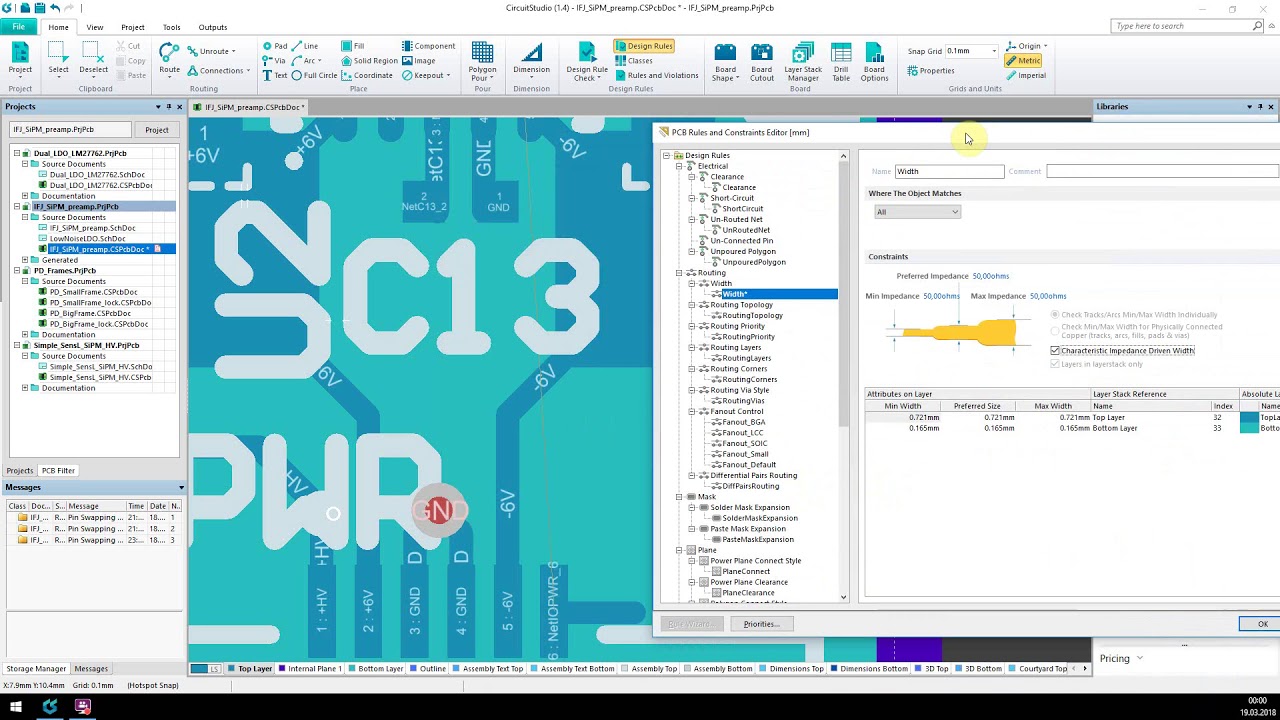
Task: Collapse Dual_LDO_LM27762.PrjPcb project node
Action: coord(16,153)
